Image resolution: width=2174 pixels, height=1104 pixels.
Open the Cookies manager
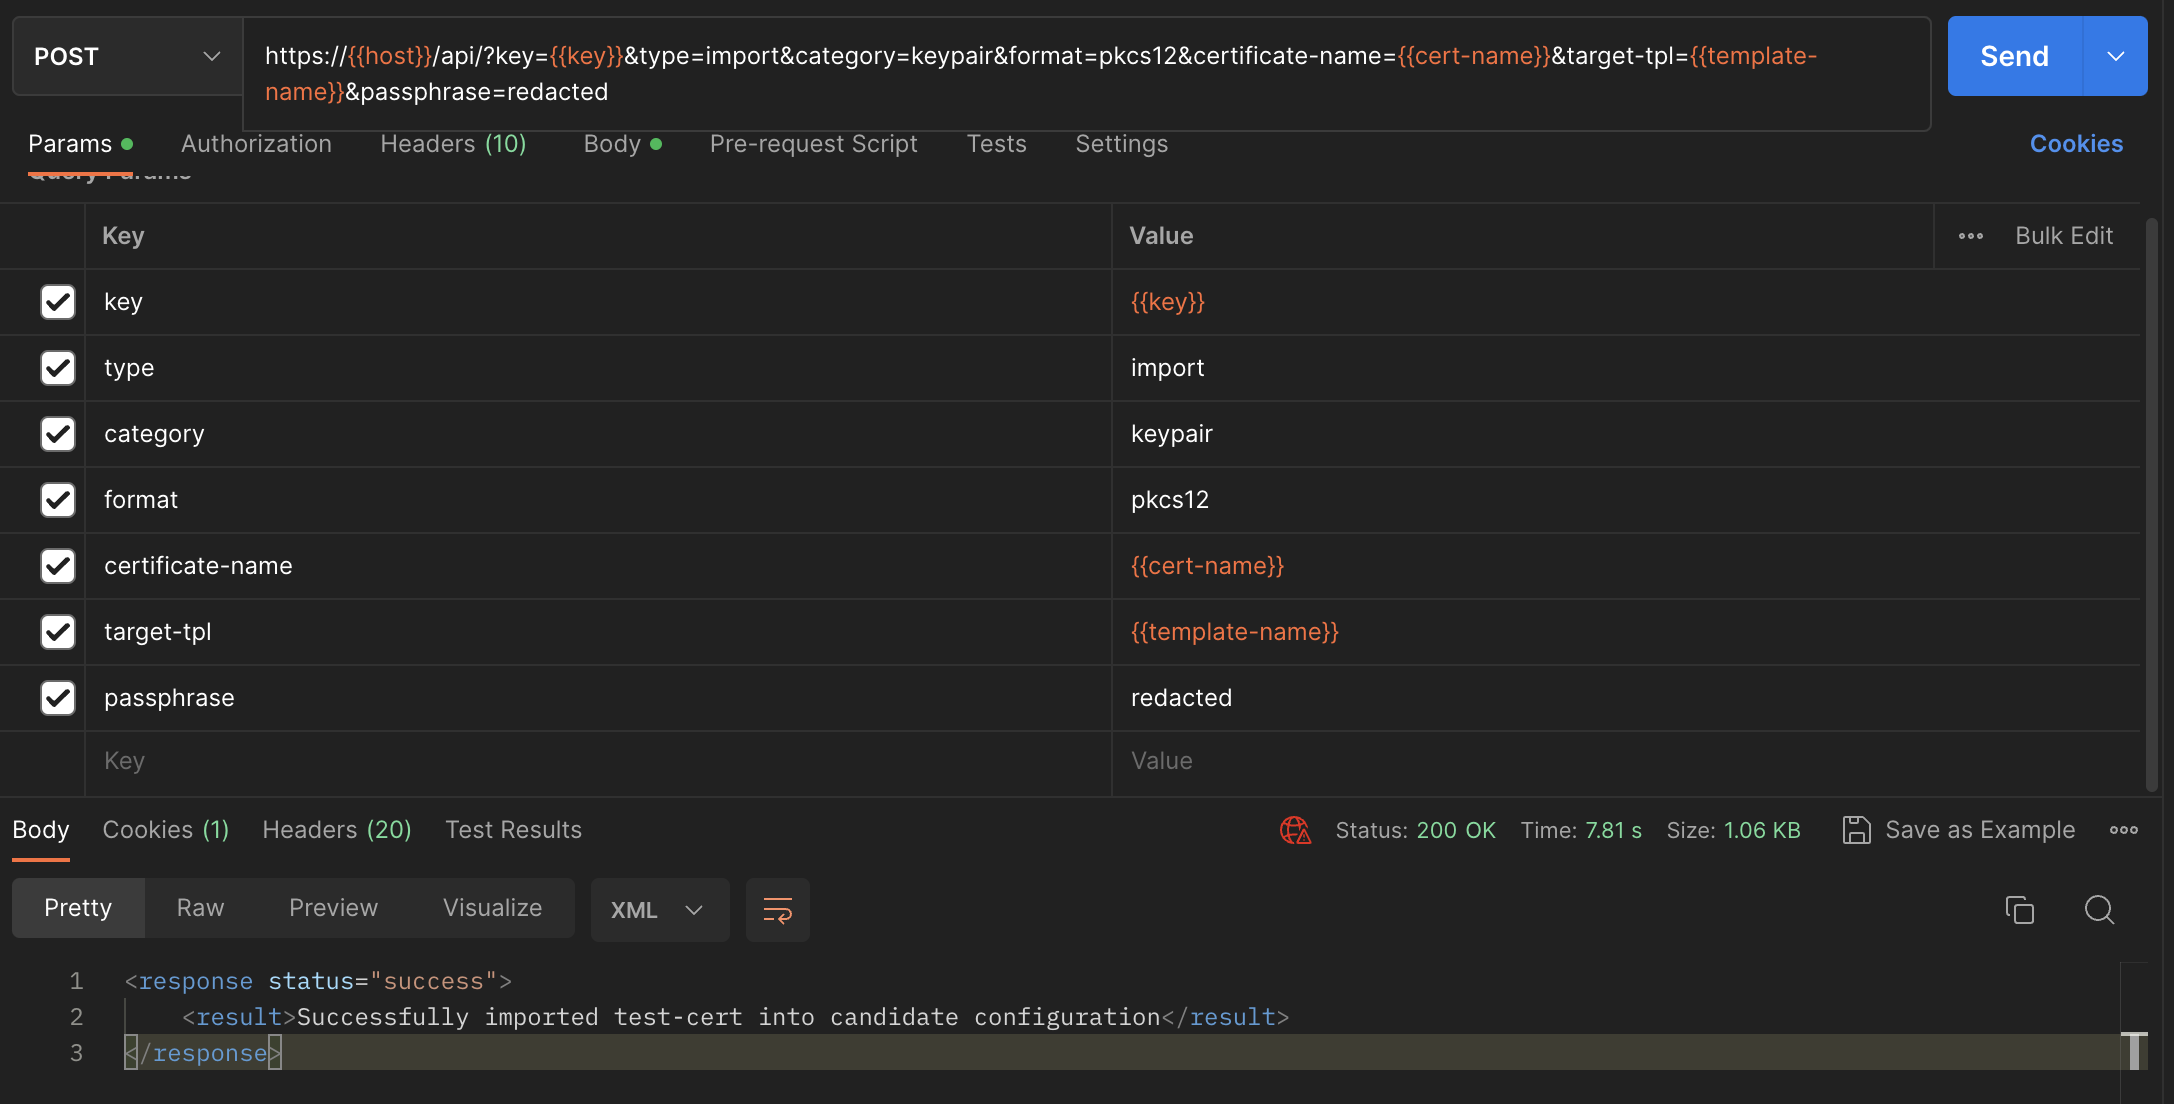pyautogui.click(x=2075, y=144)
